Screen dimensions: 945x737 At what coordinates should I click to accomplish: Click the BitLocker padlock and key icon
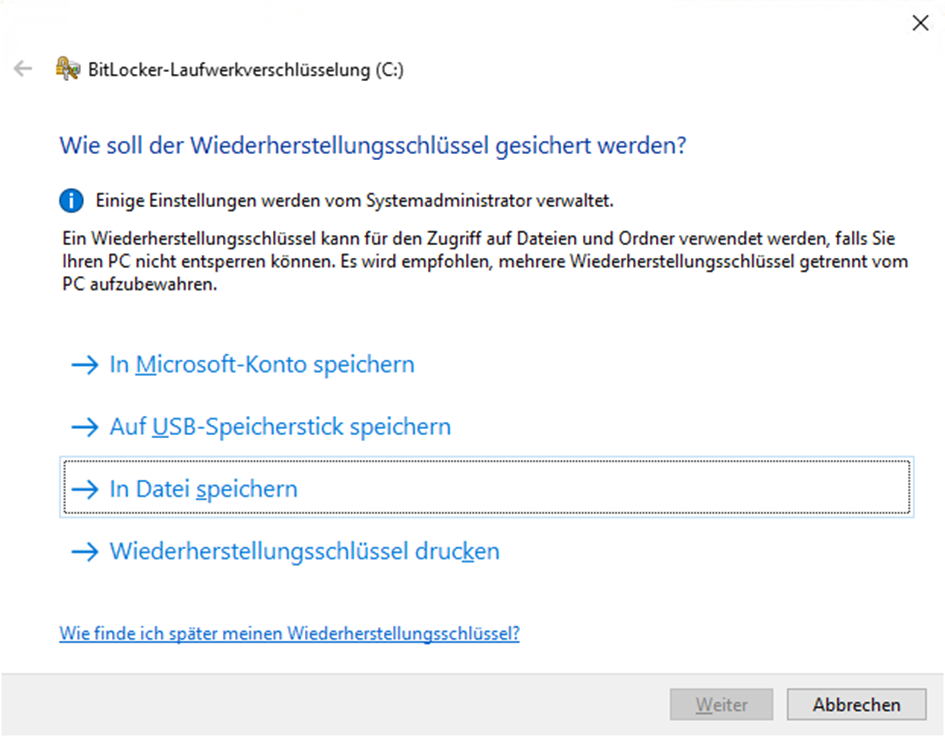tap(68, 69)
